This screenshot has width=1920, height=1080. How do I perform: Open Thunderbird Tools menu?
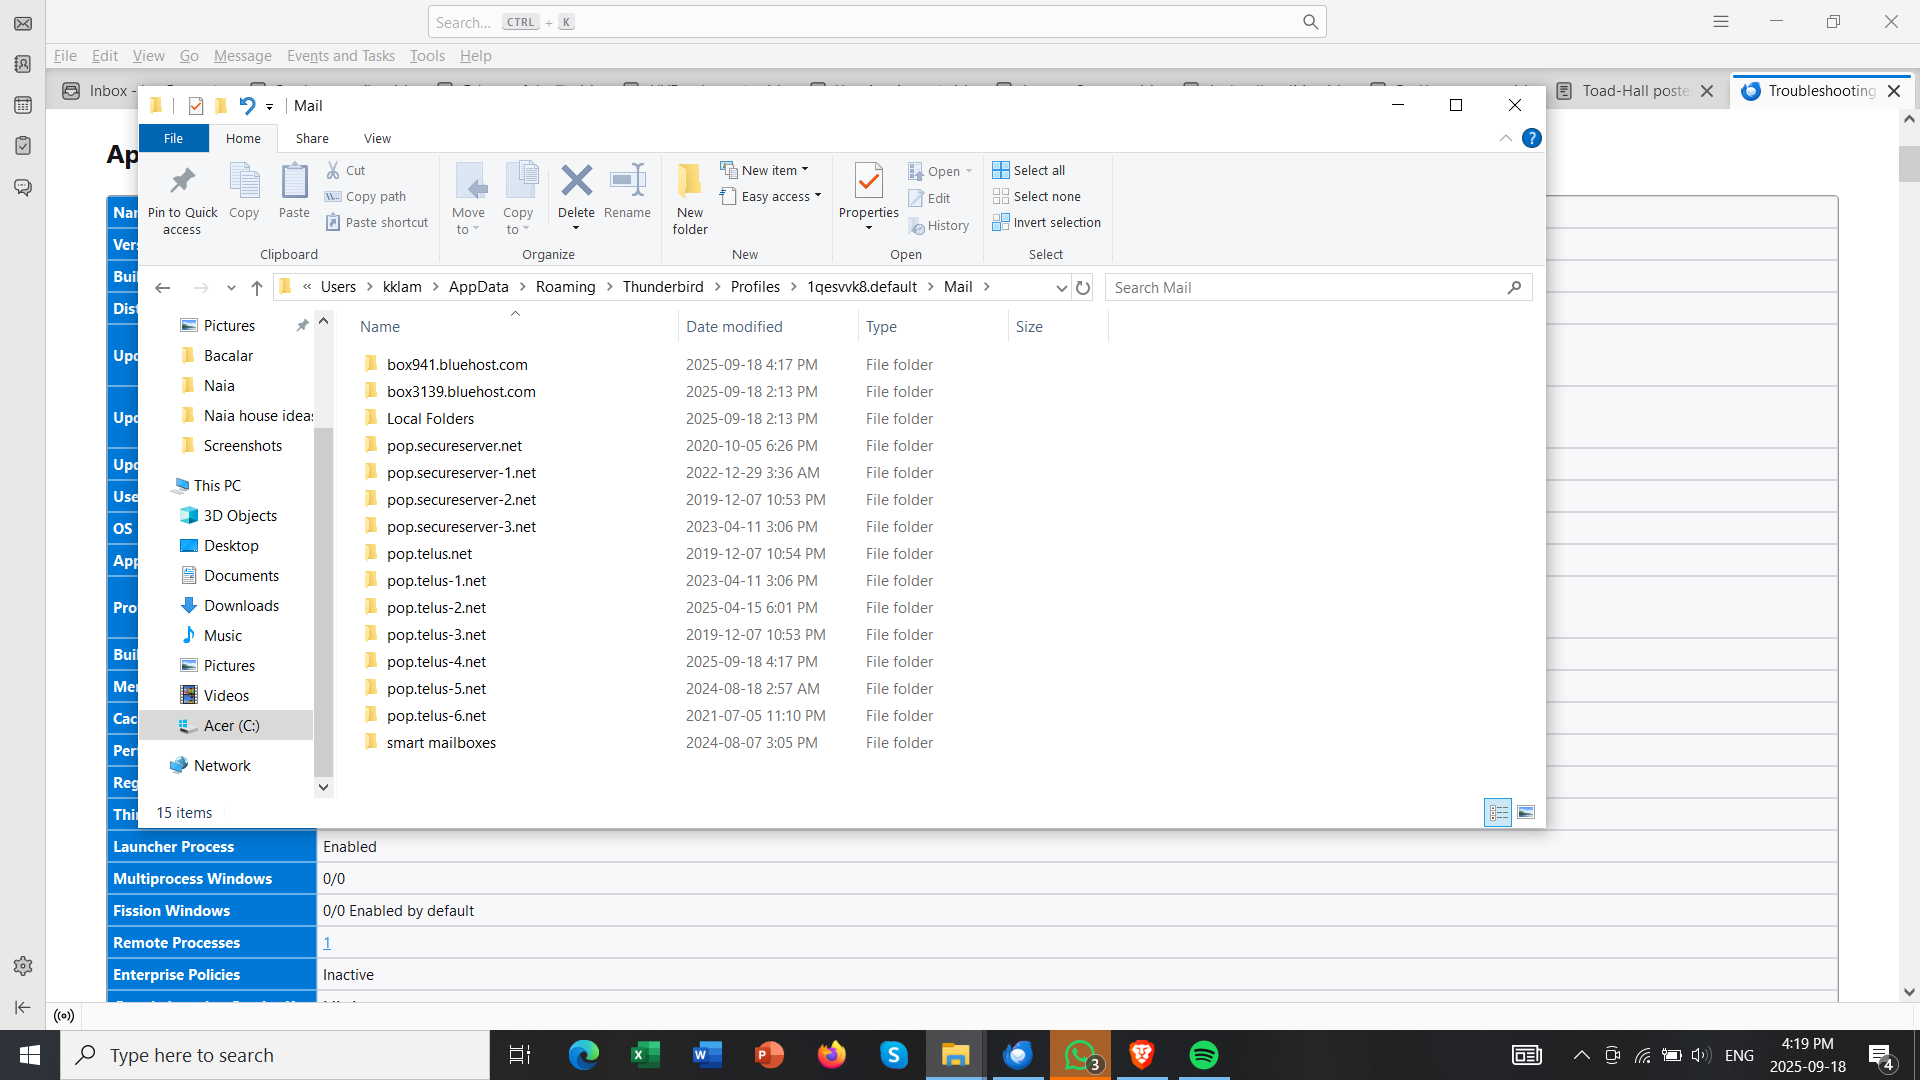pyautogui.click(x=427, y=56)
